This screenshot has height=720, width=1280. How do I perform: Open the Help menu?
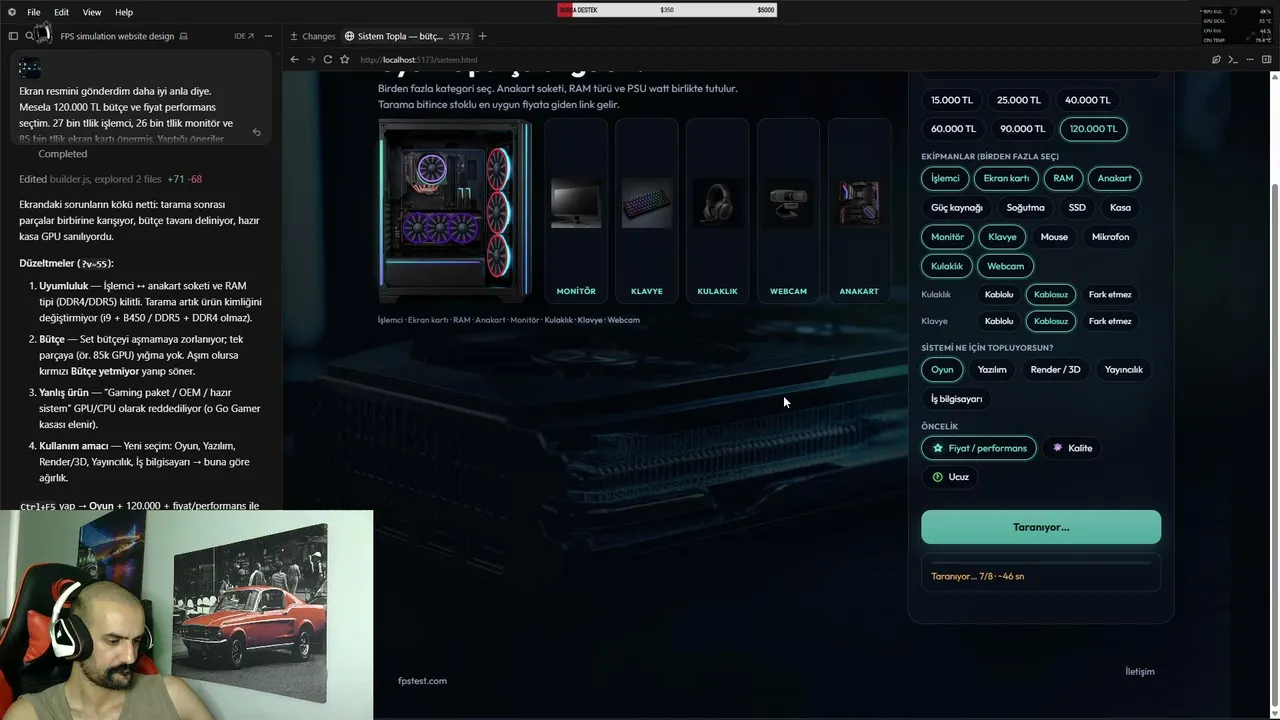point(124,12)
